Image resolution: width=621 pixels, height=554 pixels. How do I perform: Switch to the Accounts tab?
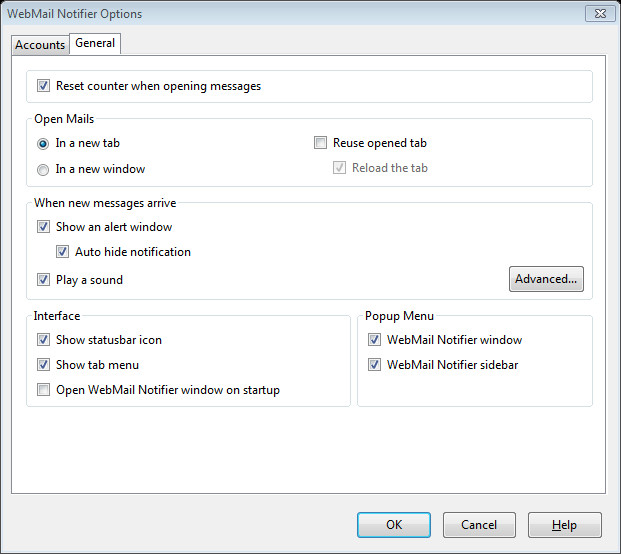[x=40, y=45]
